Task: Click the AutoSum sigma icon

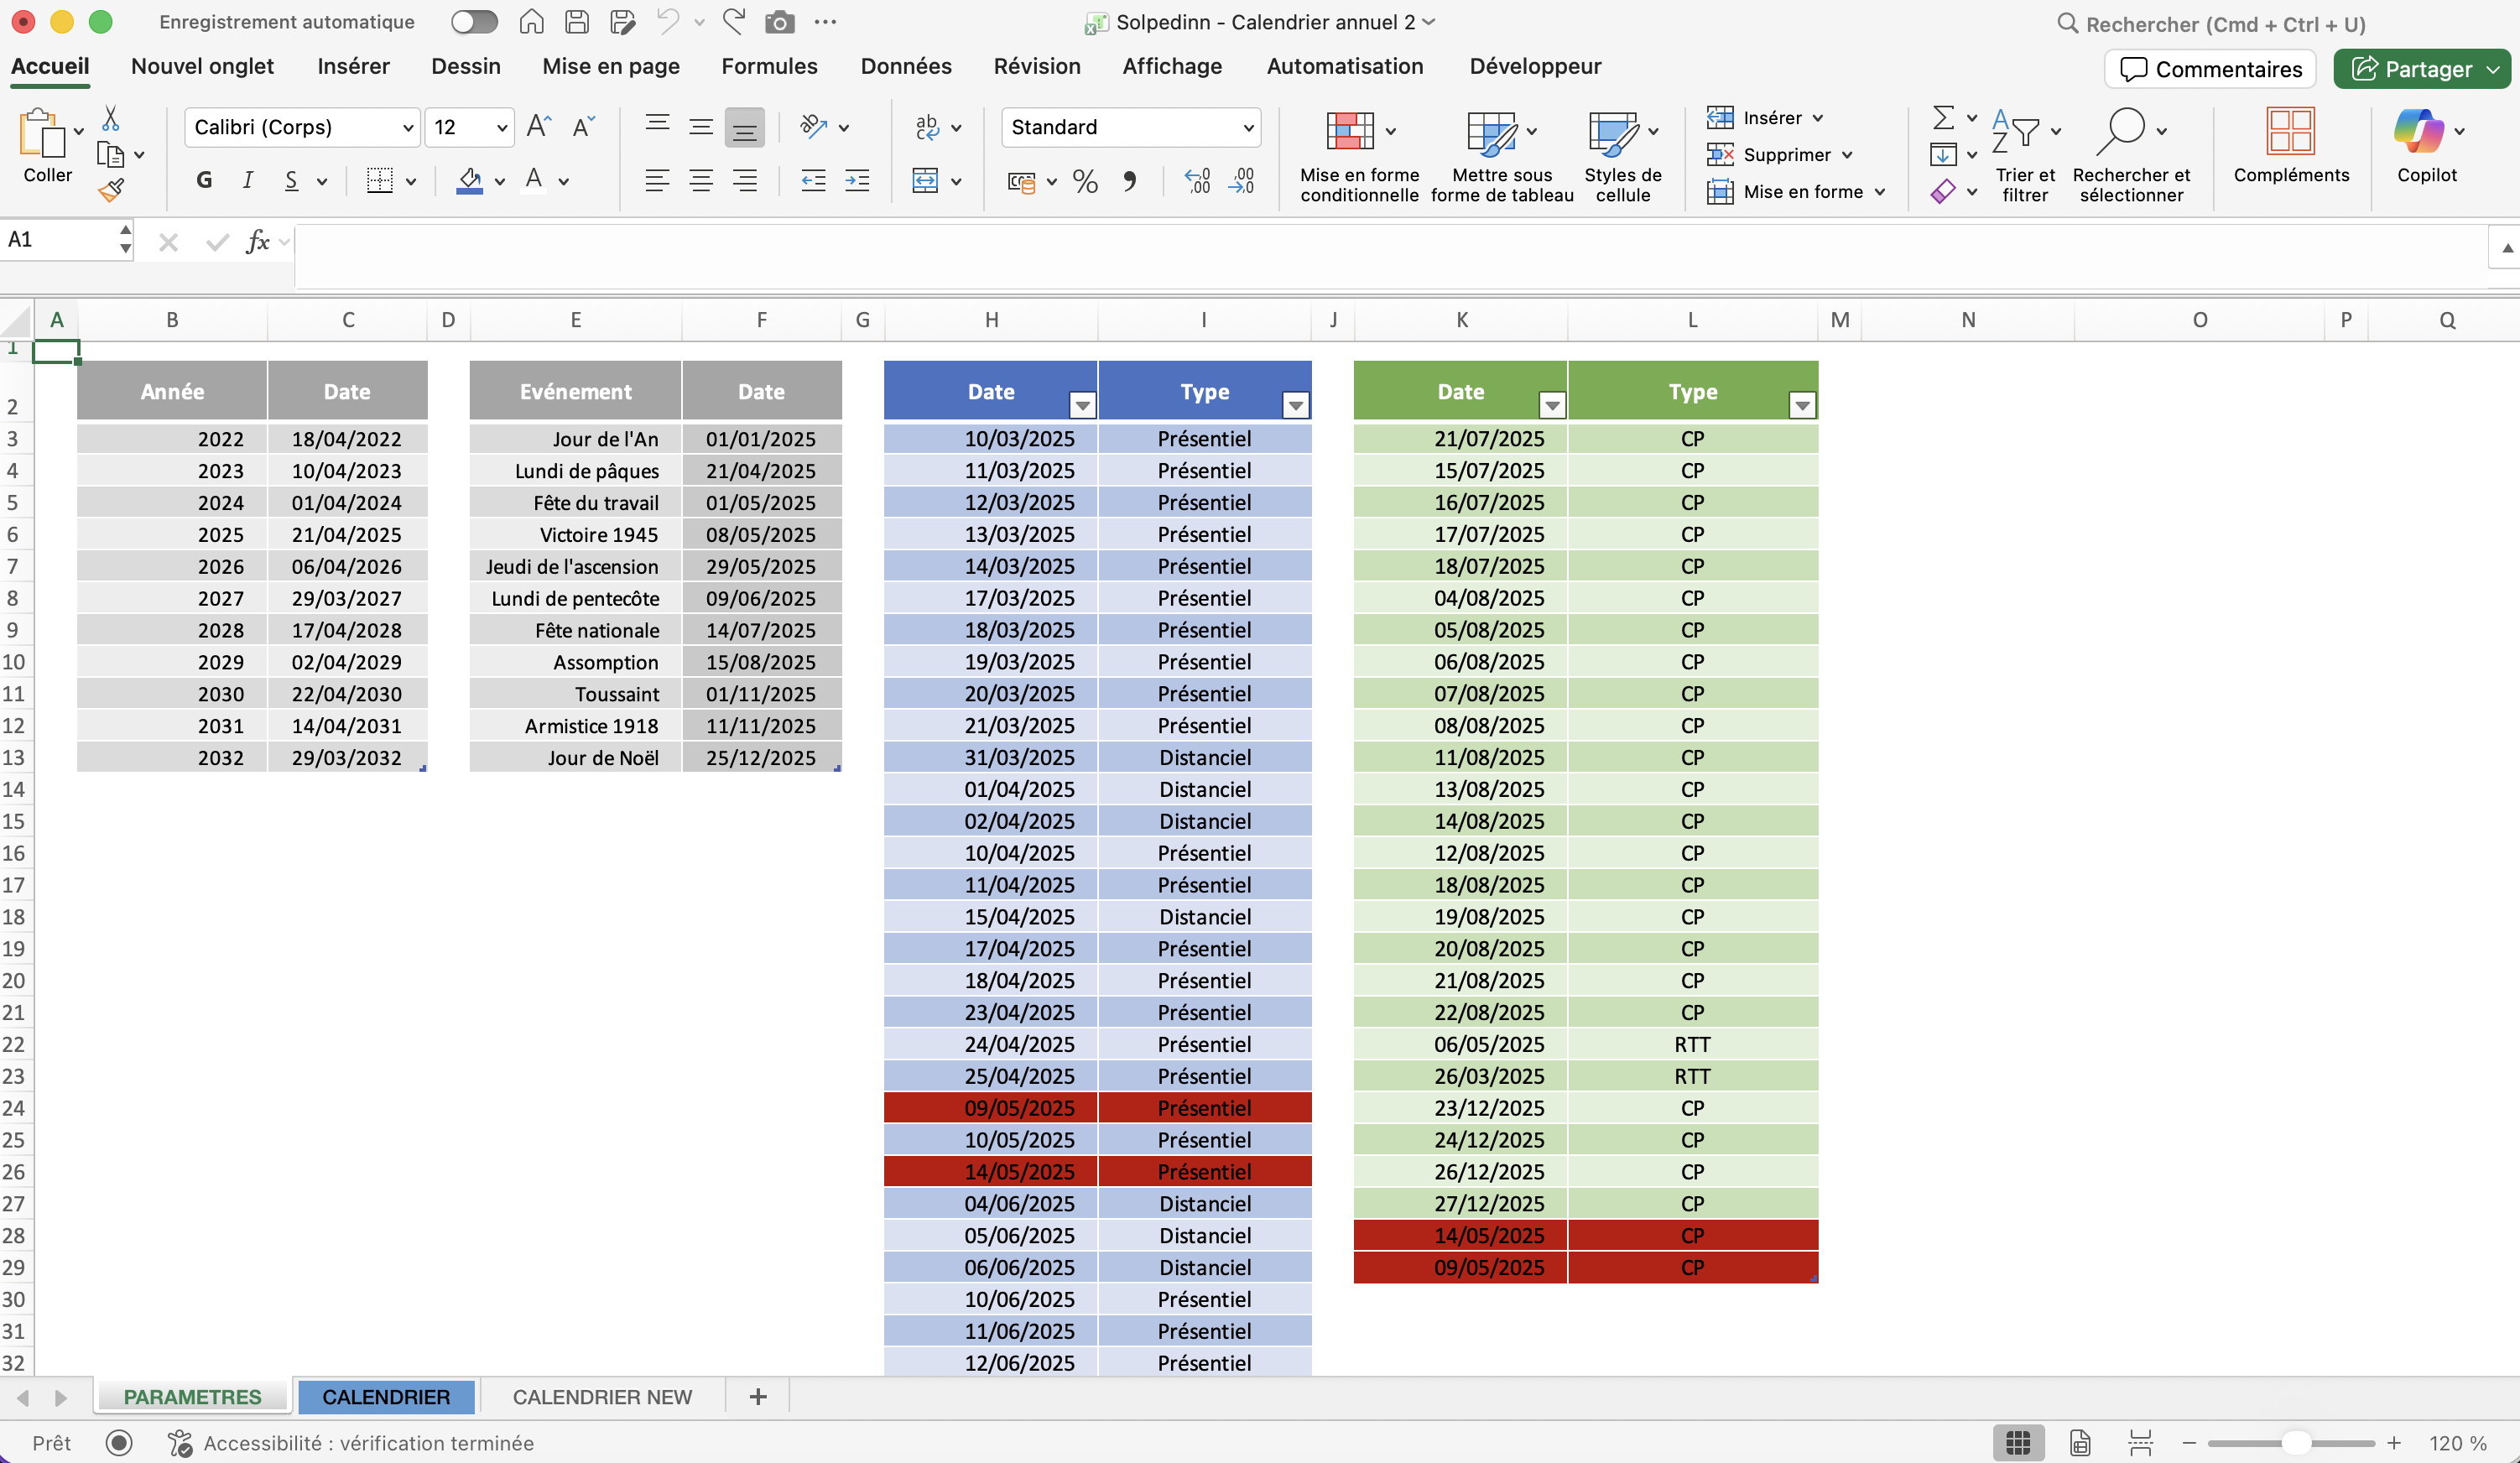Action: click(x=1943, y=118)
